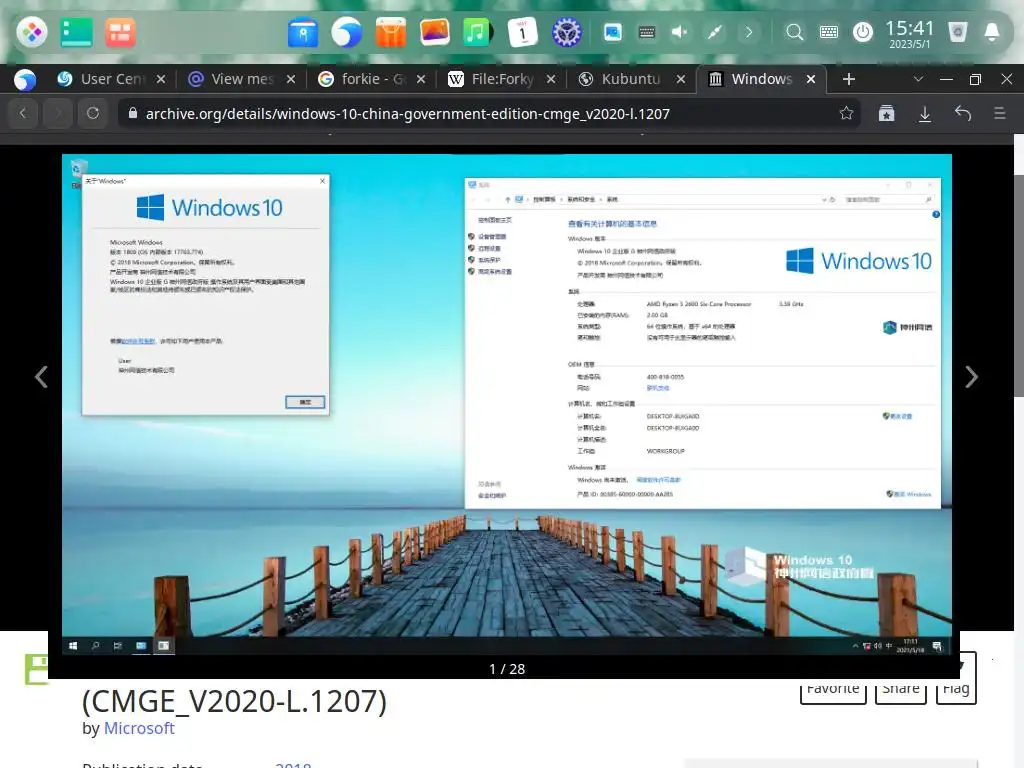Open the browser hamburger menu
The width and height of the screenshot is (1024, 768).
point(999,113)
